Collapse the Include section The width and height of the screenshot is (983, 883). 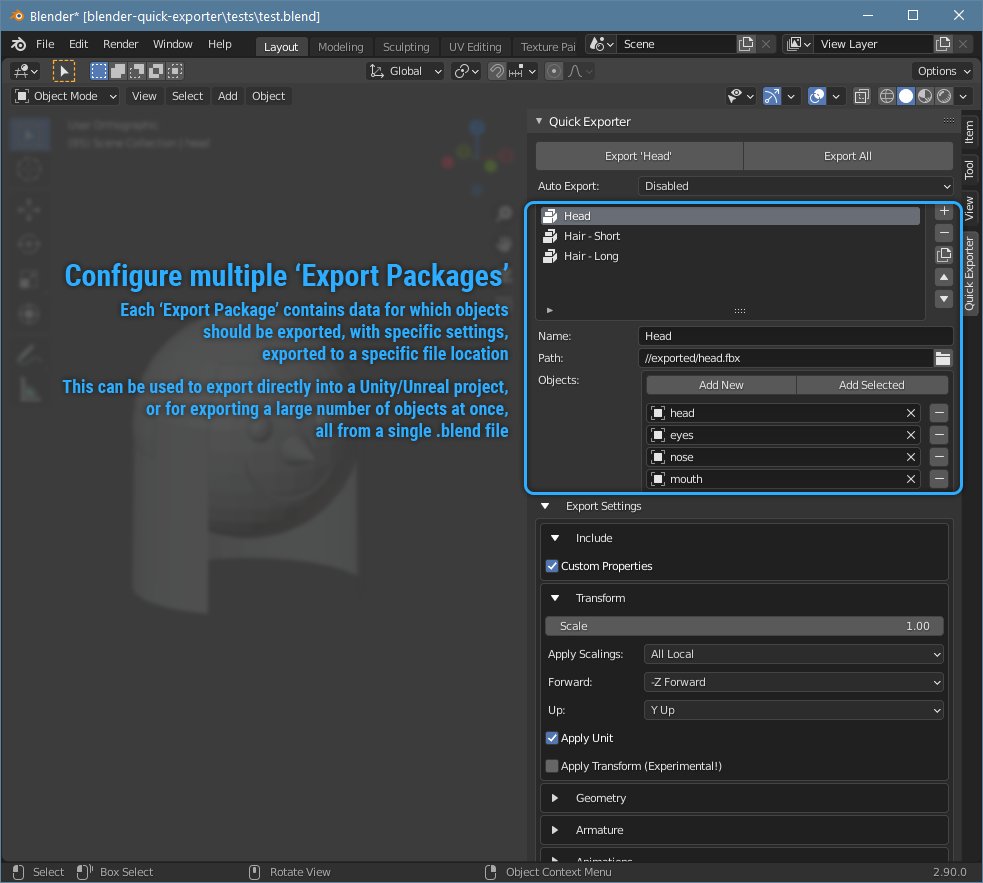click(x=555, y=538)
